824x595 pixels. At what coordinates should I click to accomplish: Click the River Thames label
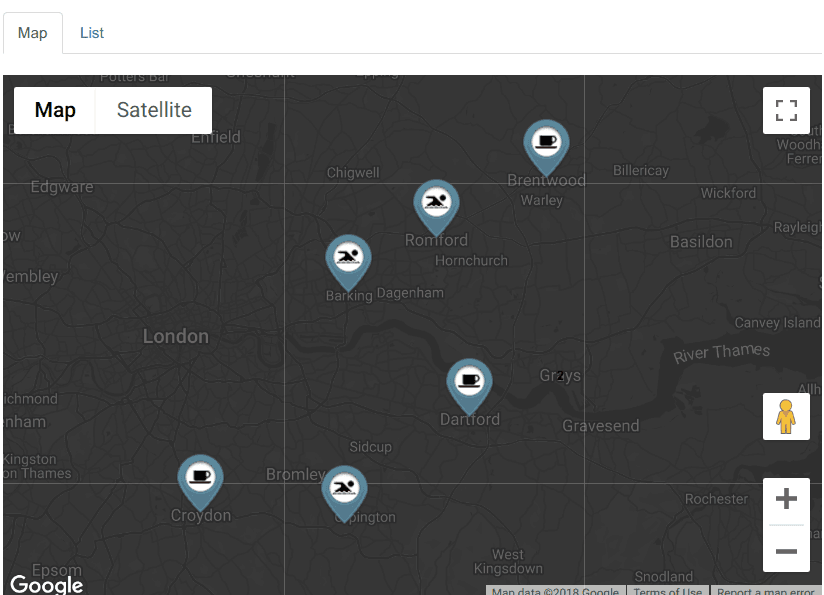[x=722, y=353]
